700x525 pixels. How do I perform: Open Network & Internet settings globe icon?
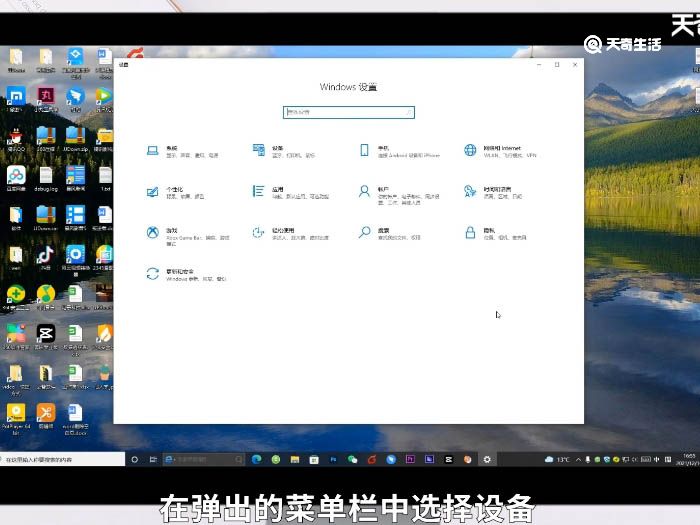click(x=470, y=151)
